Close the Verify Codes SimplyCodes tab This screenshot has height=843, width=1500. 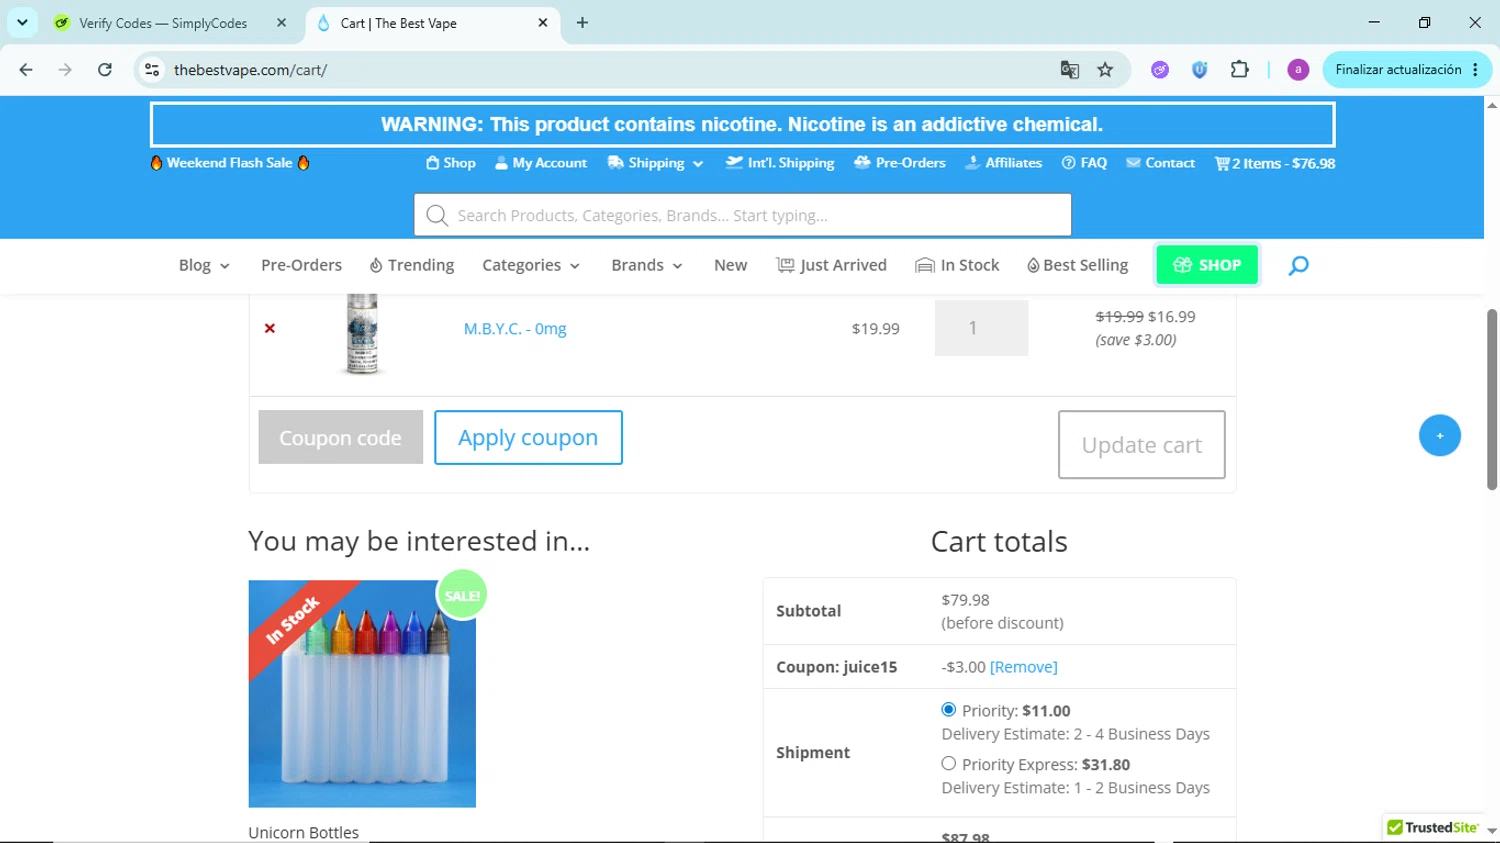click(282, 23)
